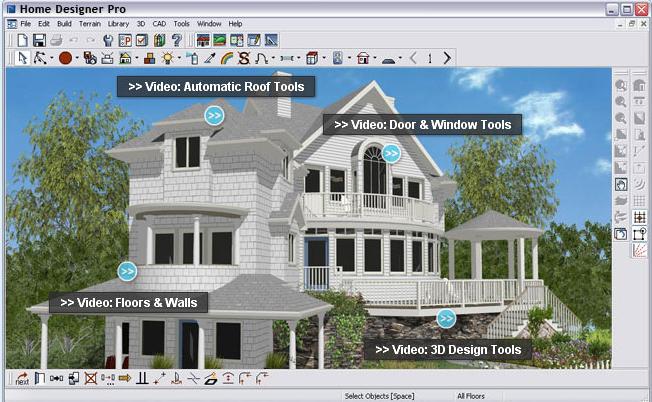Open the dropdown arrow beside the dome shape tool
Image resolution: width=652 pixels, height=402 pixels.
click(400, 58)
